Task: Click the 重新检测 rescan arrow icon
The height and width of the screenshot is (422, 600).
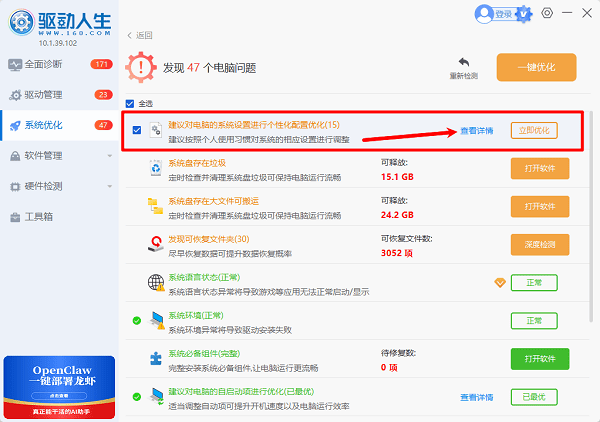Action: (463, 61)
